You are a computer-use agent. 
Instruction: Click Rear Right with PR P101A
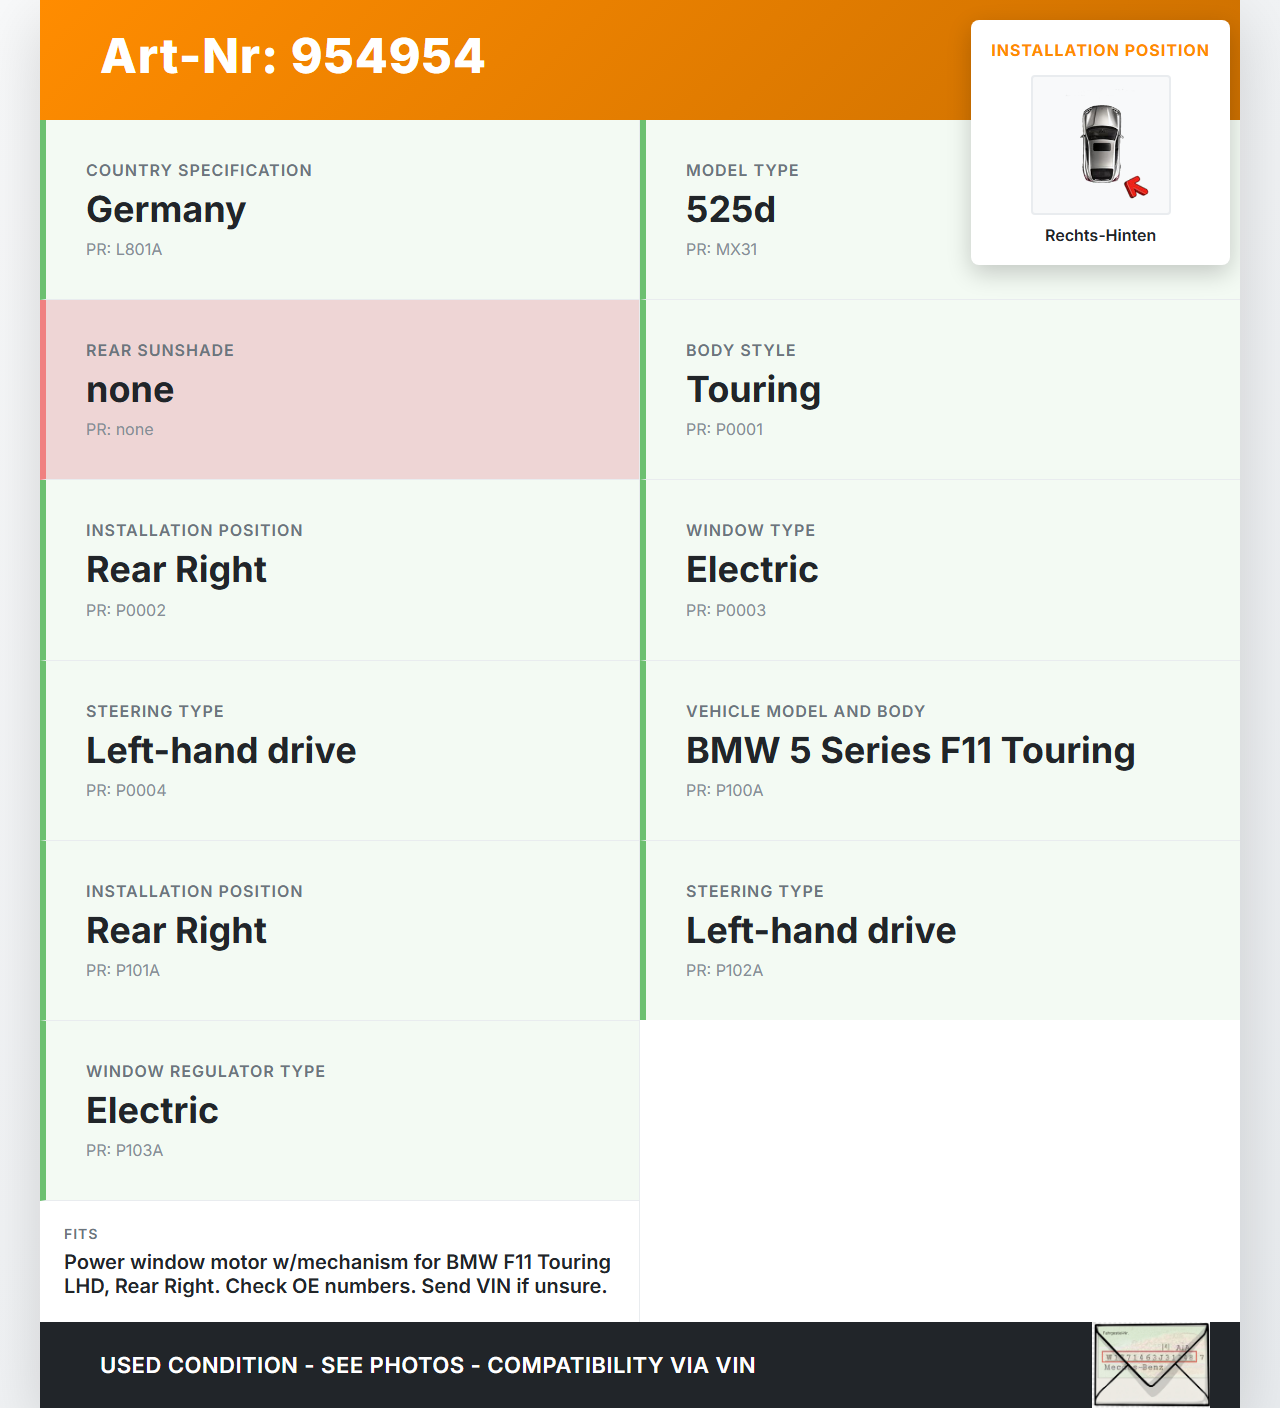(340, 930)
